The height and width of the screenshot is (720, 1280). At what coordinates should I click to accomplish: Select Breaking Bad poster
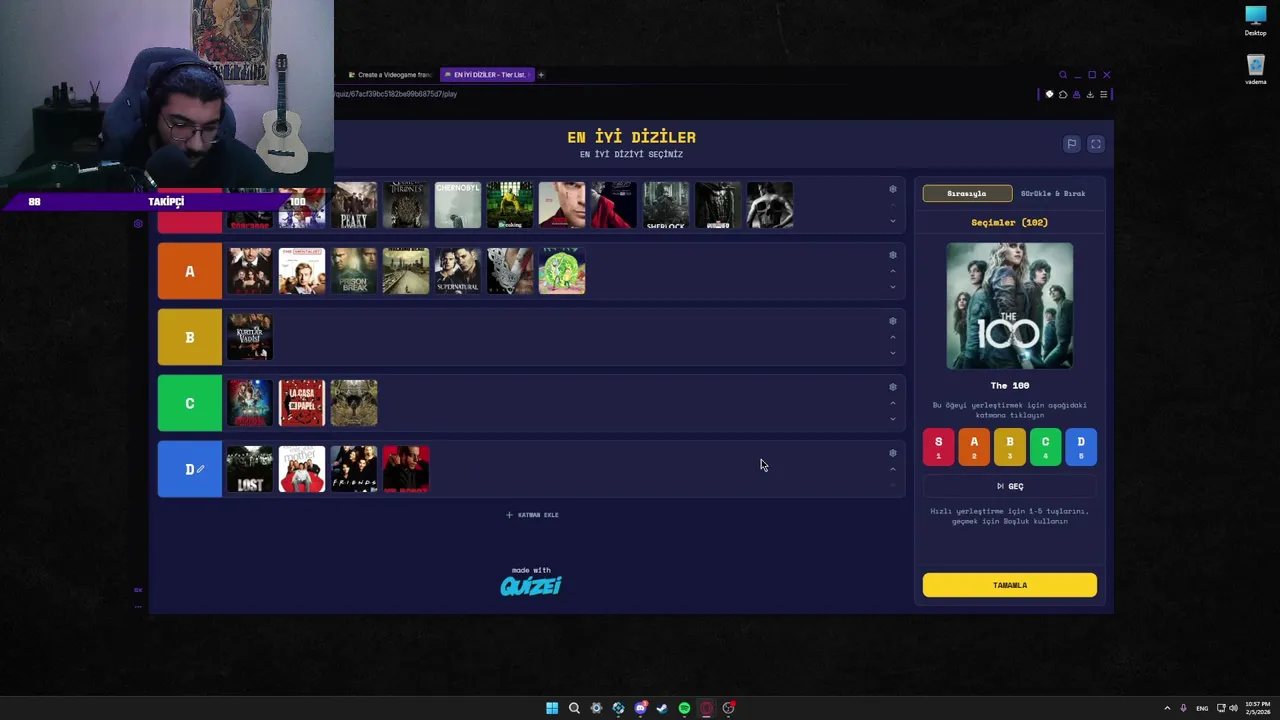[510, 205]
